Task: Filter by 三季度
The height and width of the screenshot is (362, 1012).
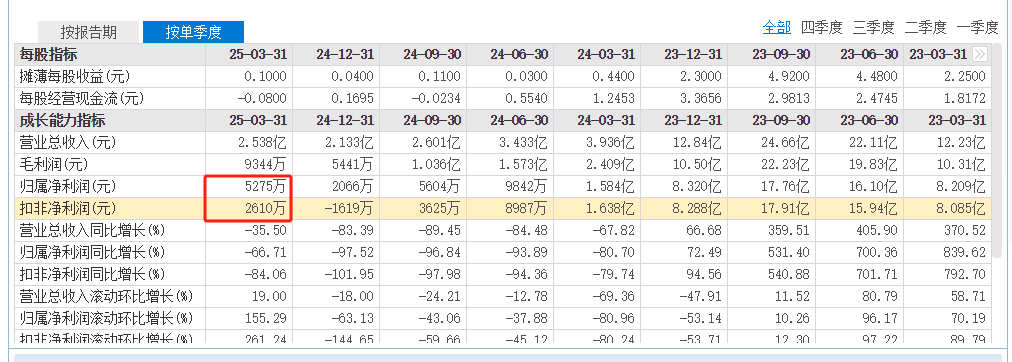Action: click(x=873, y=28)
